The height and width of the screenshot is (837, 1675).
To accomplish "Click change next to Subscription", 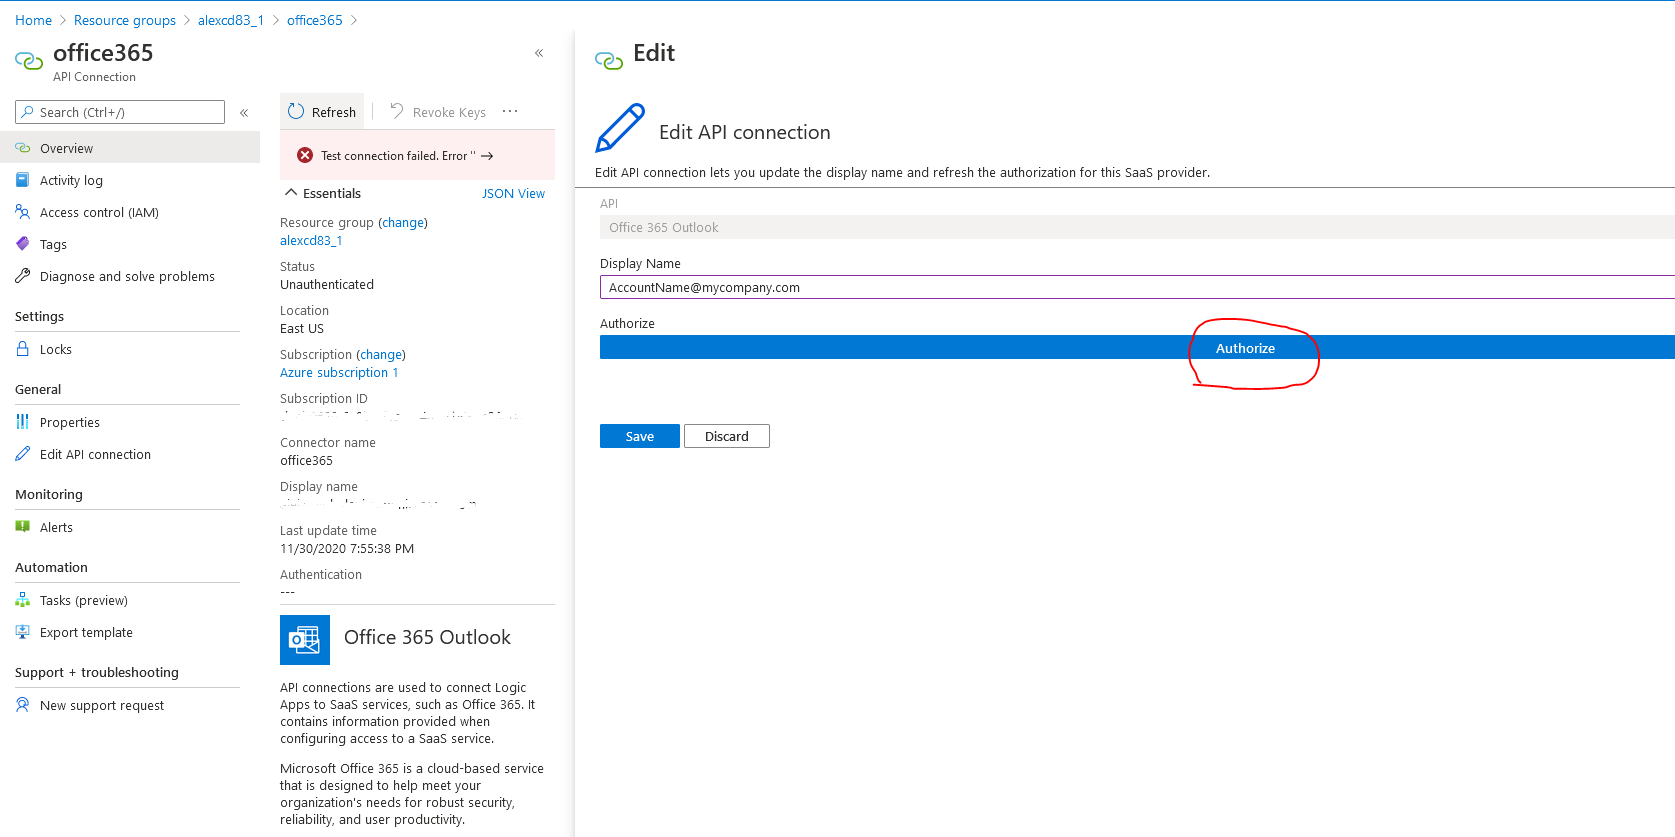I will pyautogui.click(x=381, y=354).
